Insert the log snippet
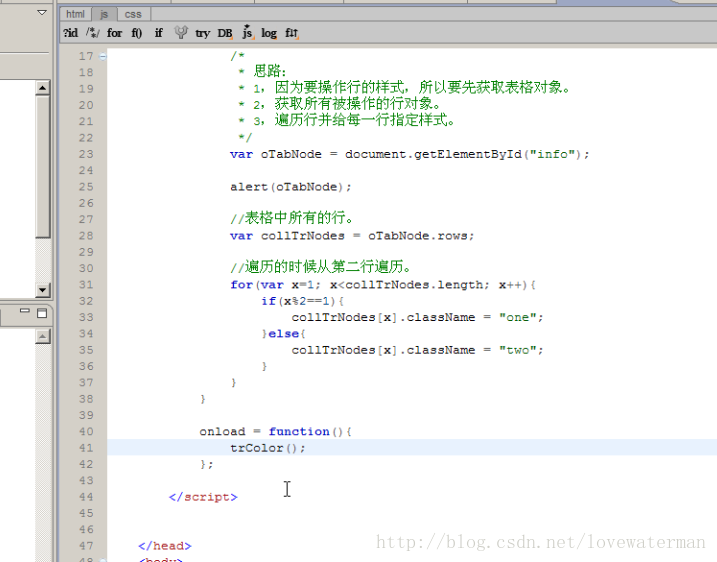This screenshot has height=562, width=717. coord(269,33)
